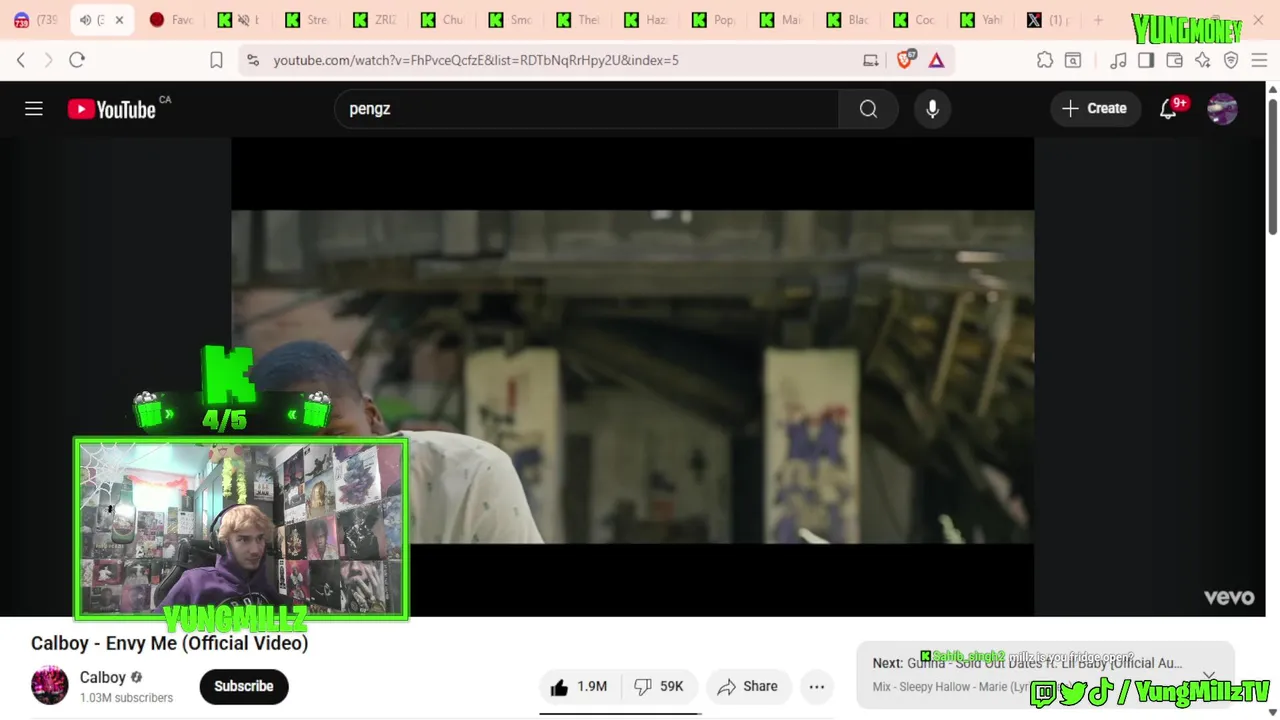Open Brave VPN shield icon
Viewport: 1280px width, 720px height.
[1231, 60]
